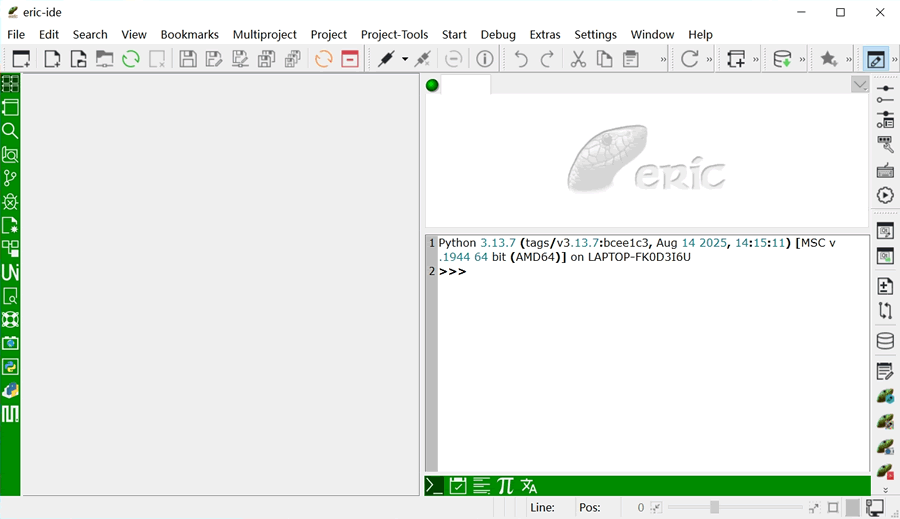Click the Pi symbol icon in bottom bar
Image resolution: width=900 pixels, height=519 pixels.
tap(505, 486)
